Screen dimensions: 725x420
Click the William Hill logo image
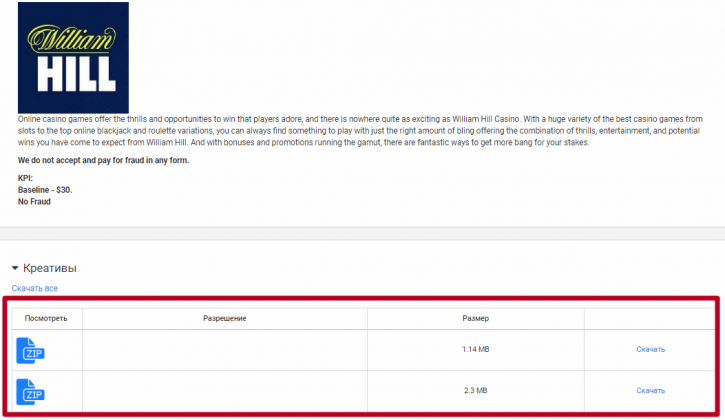(73, 57)
